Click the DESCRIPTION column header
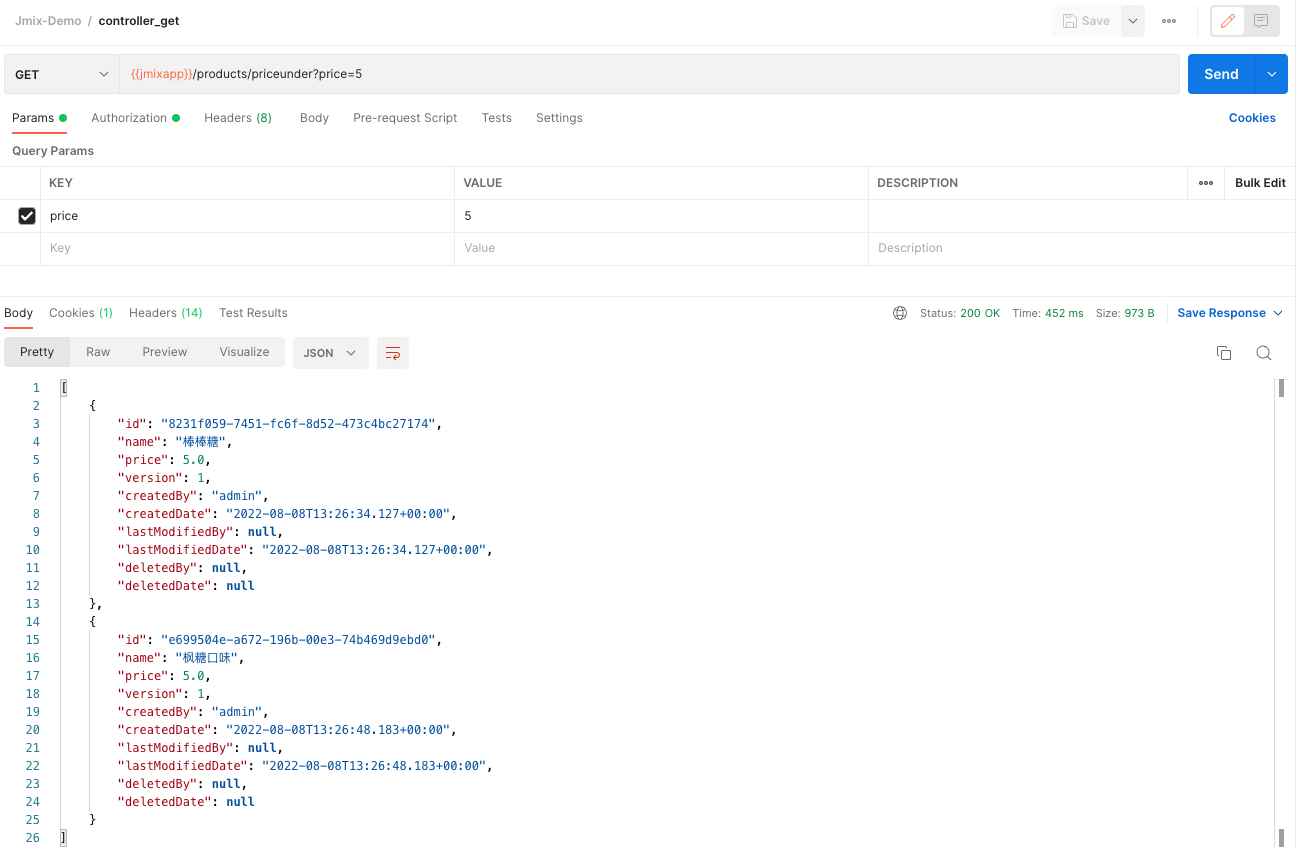This screenshot has height=849, width=1300. 917,183
